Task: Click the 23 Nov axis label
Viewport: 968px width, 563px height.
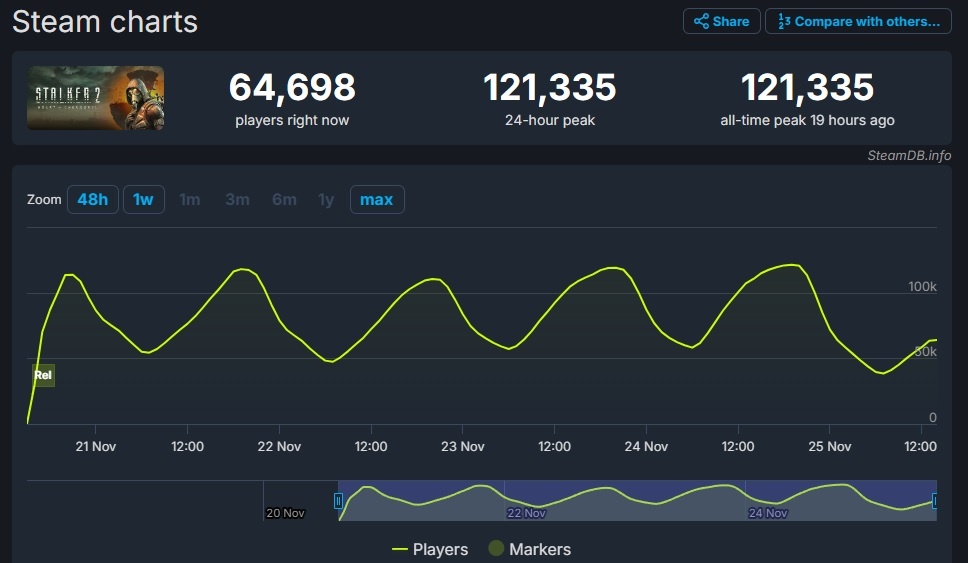Action: 462,446
